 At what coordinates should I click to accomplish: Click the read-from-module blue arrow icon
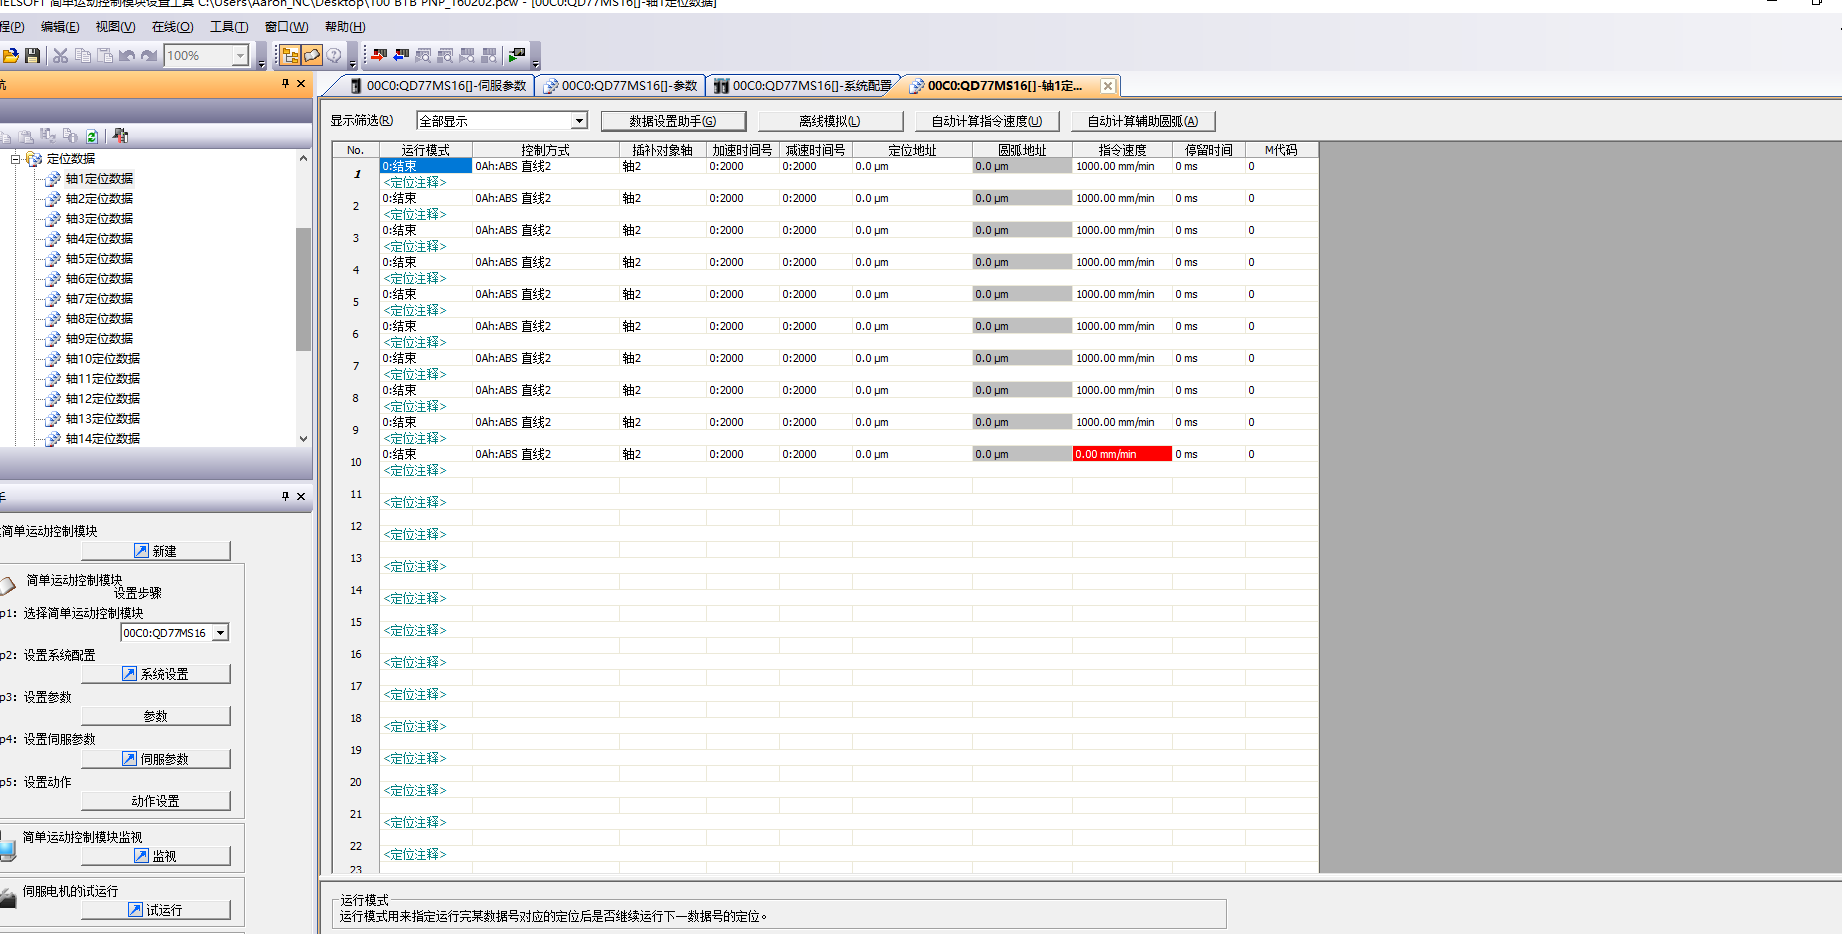pos(401,56)
